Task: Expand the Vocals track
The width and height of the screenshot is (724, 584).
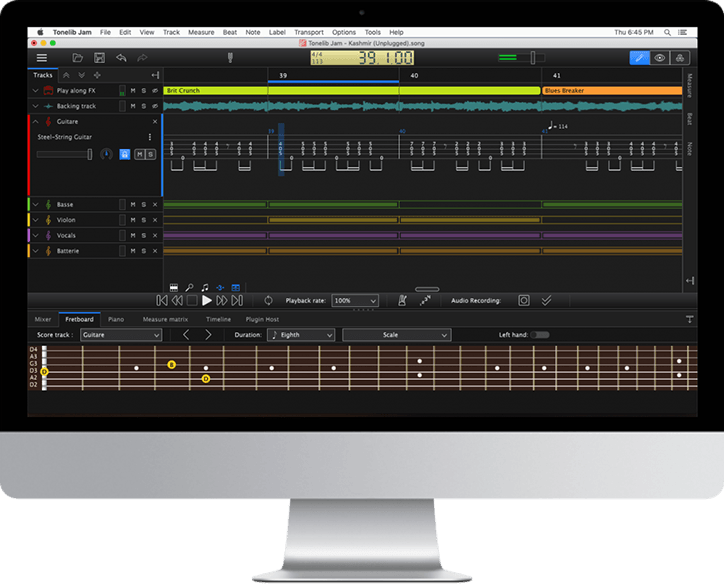Action: pyautogui.click(x=36, y=235)
